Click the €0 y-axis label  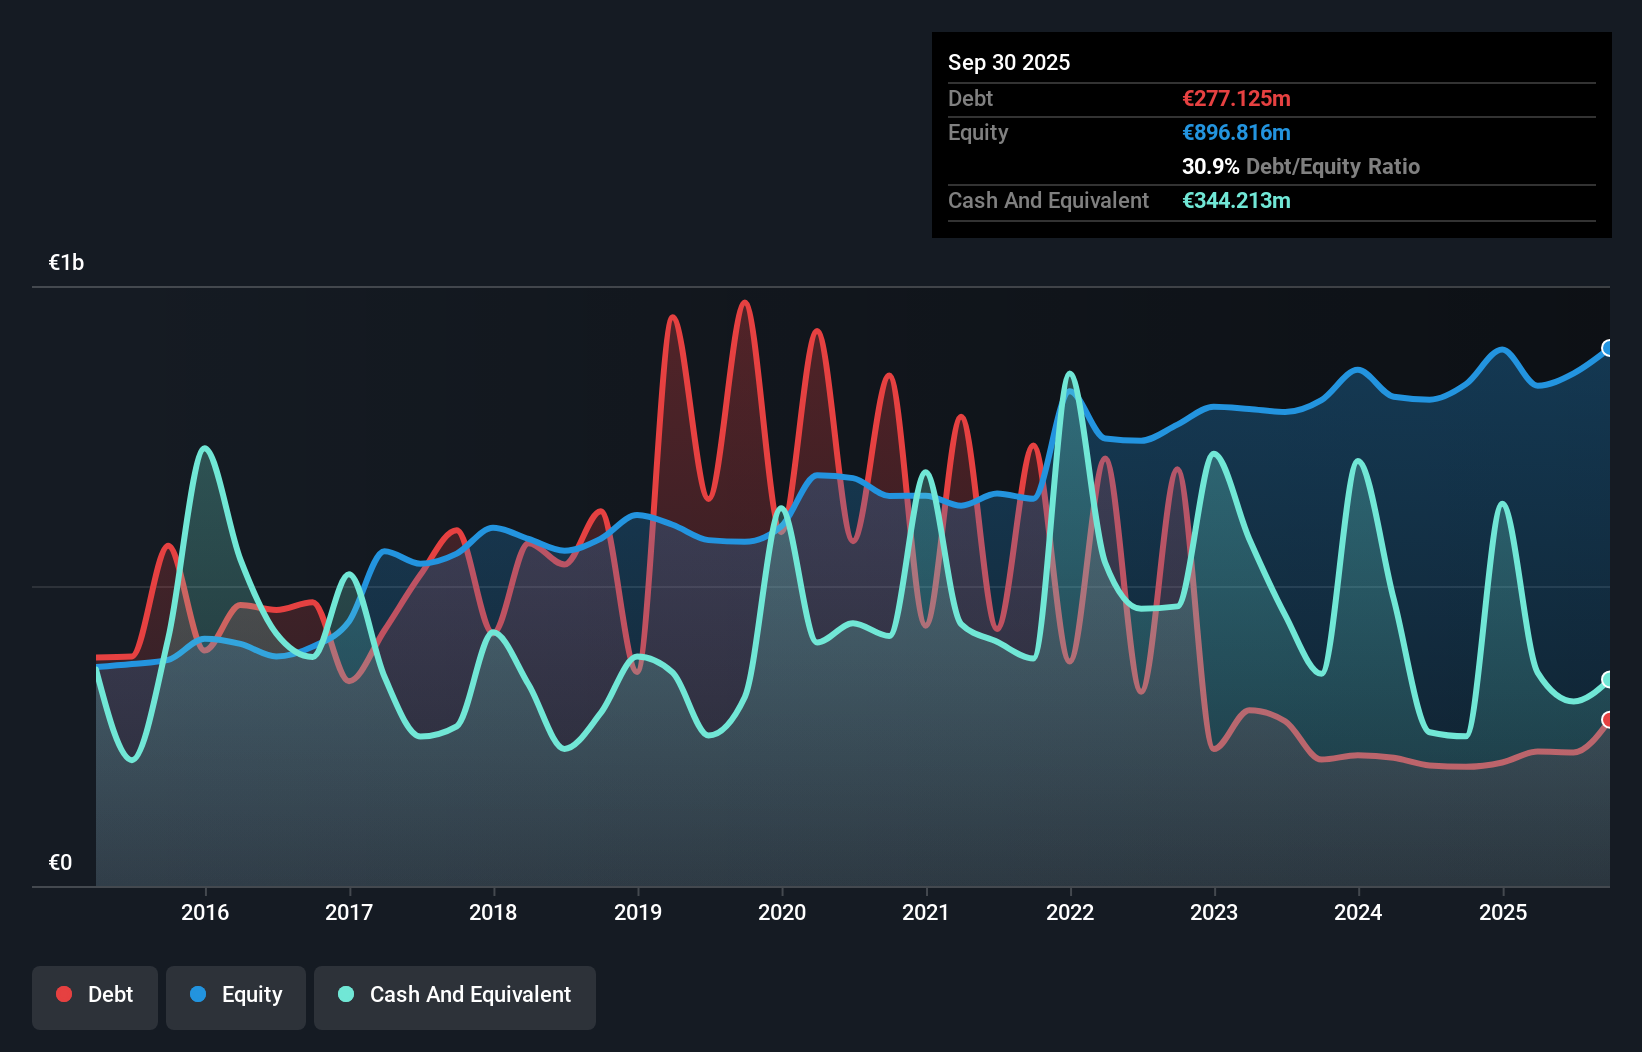60,863
